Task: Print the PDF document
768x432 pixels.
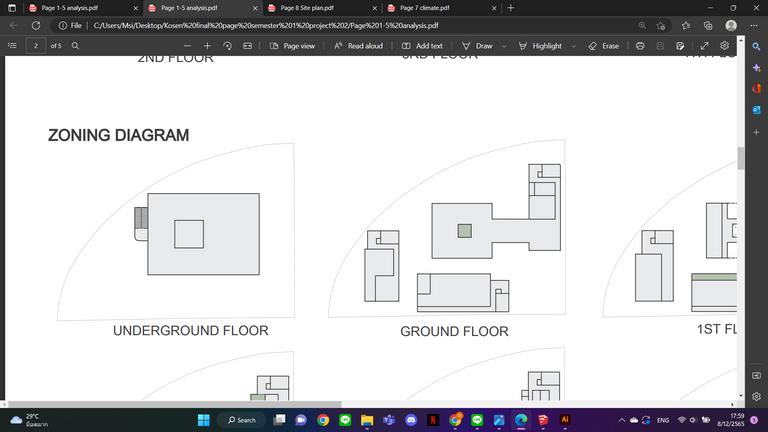Action: tap(640, 46)
